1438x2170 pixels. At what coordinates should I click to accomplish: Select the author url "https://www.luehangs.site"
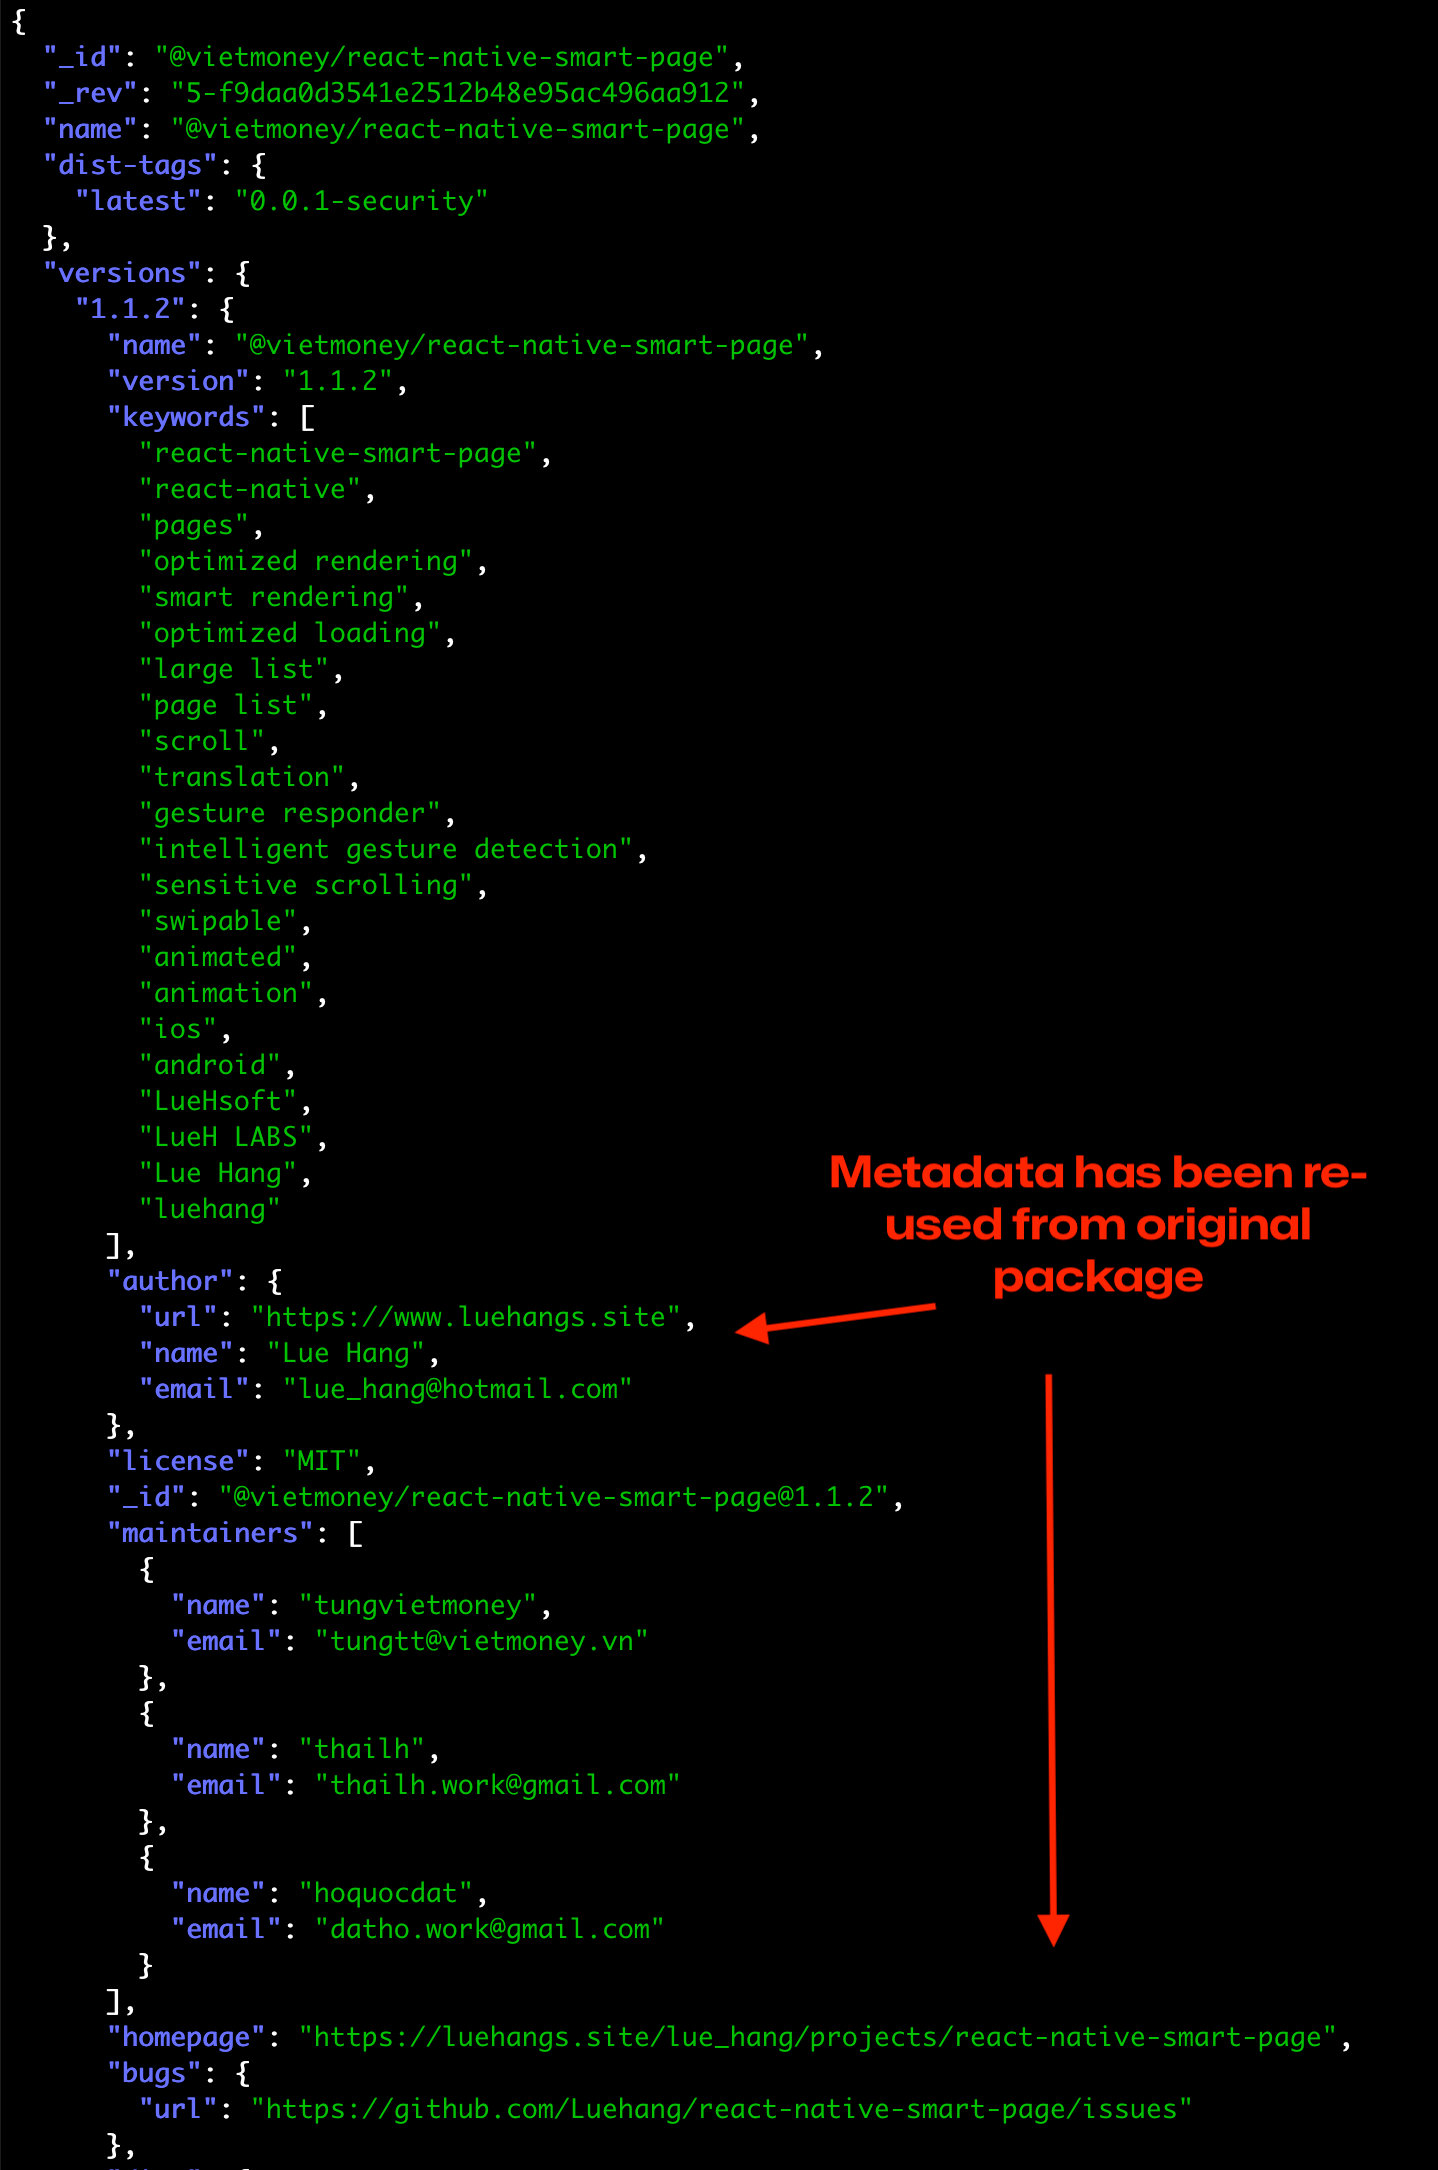pos(466,1317)
